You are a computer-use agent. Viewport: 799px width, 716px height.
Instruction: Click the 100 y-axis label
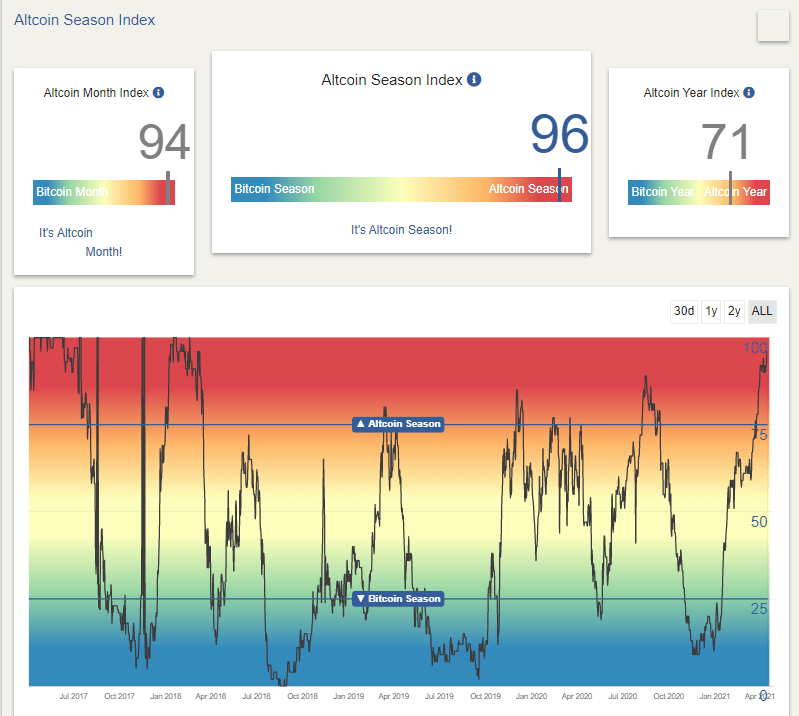click(755, 348)
